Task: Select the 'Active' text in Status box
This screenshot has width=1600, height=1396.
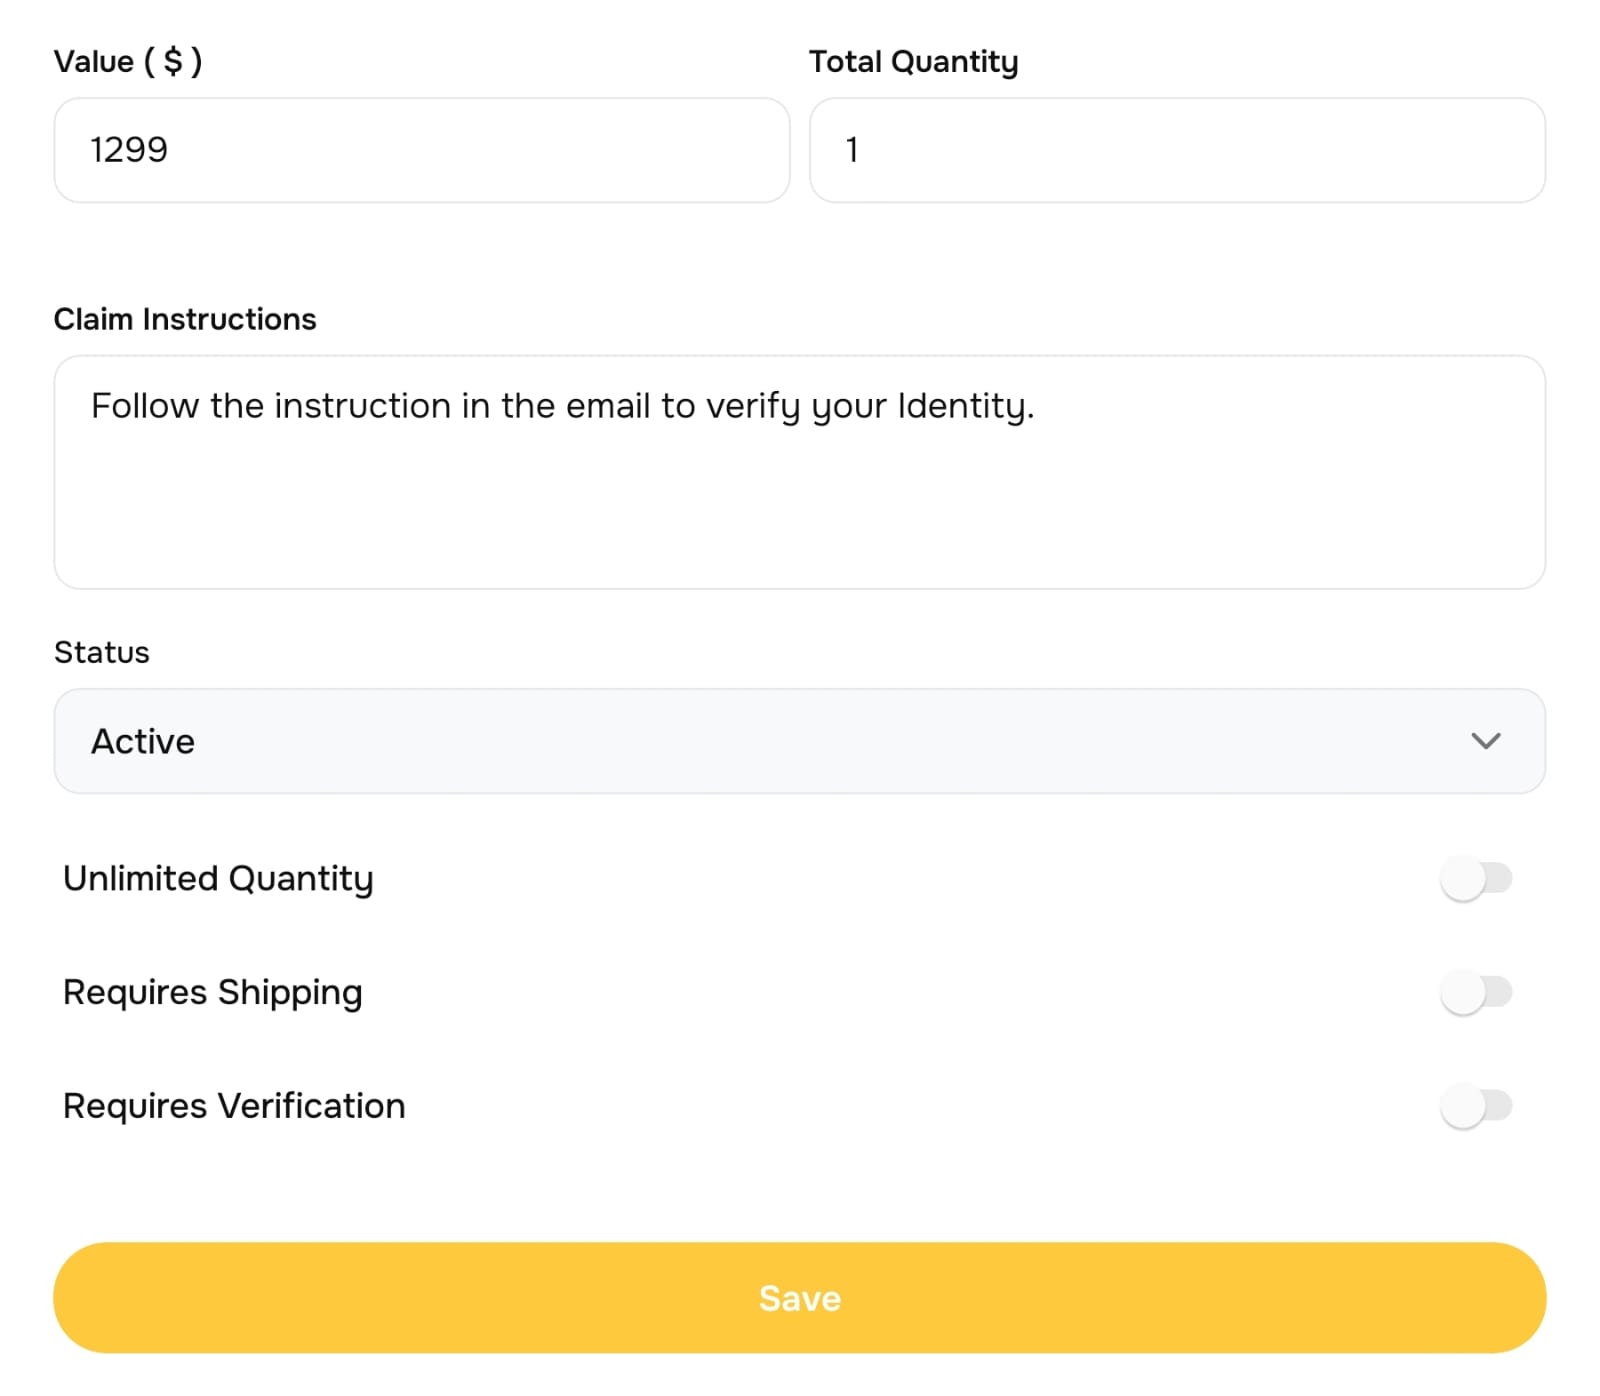Action: tap(143, 741)
